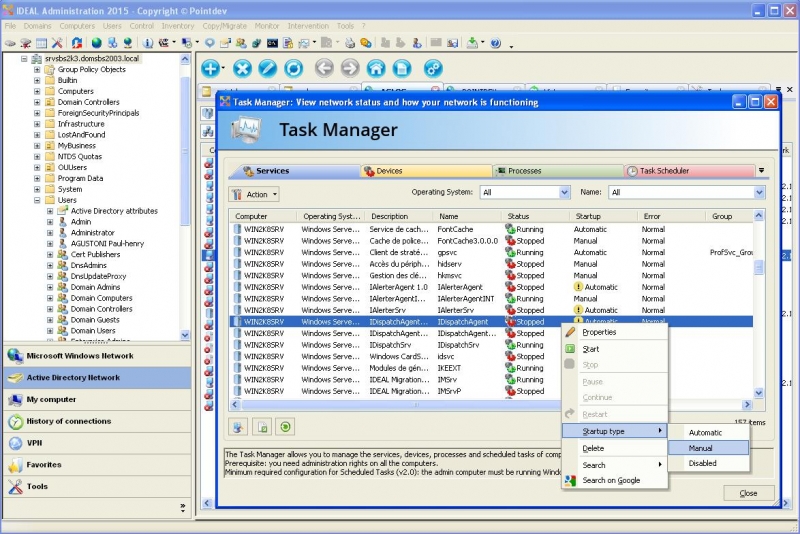800x534 pixels.
Task: Switch to the Services tab
Action: pyautogui.click(x=295, y=171)
